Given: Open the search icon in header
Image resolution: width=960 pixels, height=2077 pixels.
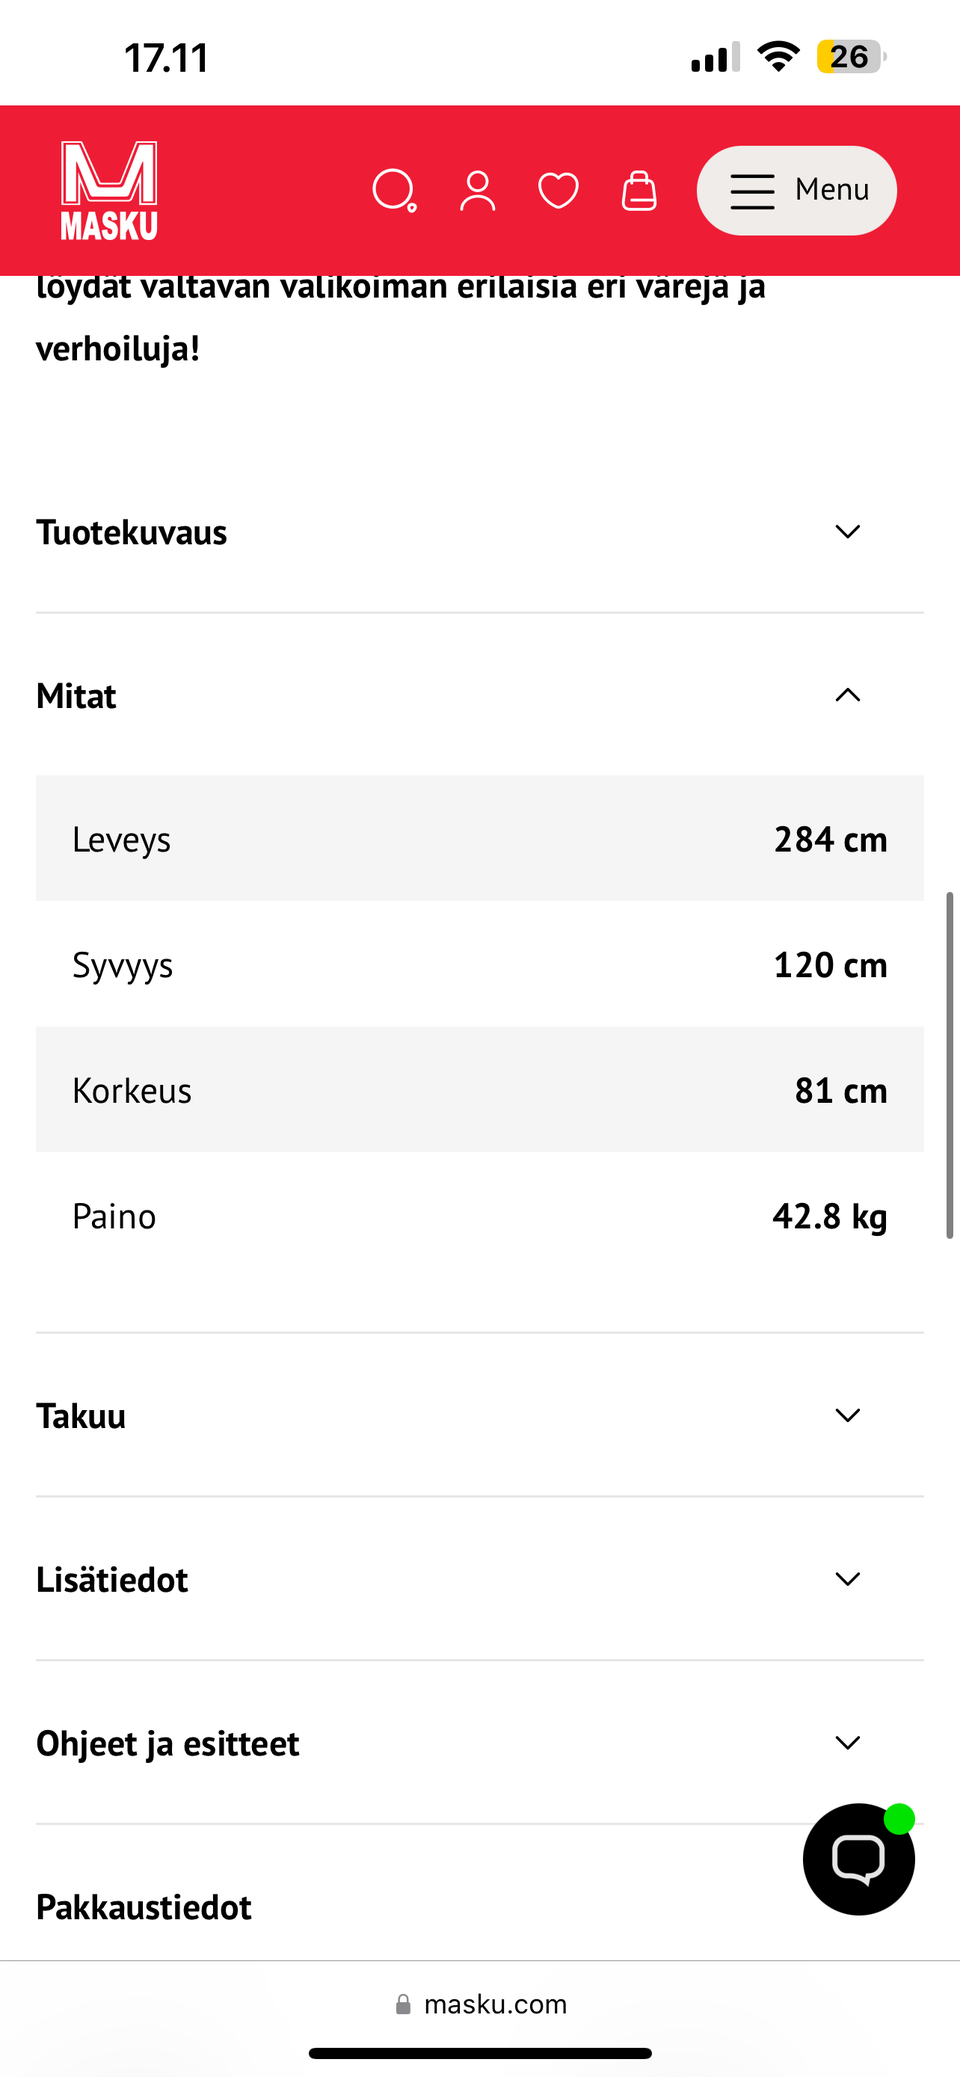Looking at the screenshot, I should click(394, 191).
